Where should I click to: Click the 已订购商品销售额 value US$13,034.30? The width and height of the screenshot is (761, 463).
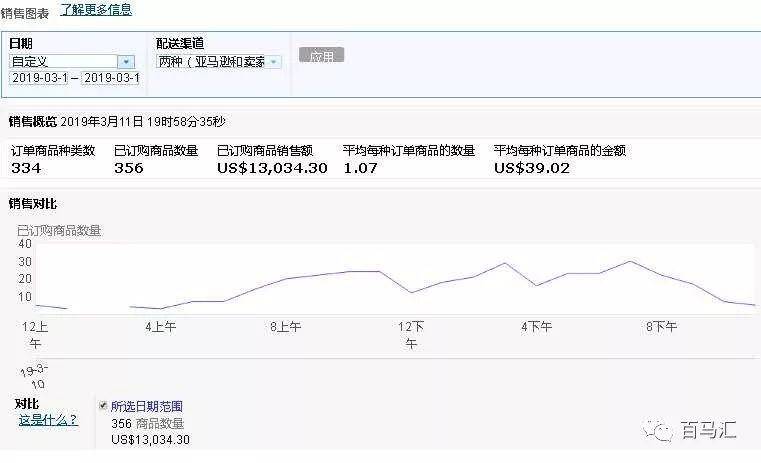(x=272, y=168)
